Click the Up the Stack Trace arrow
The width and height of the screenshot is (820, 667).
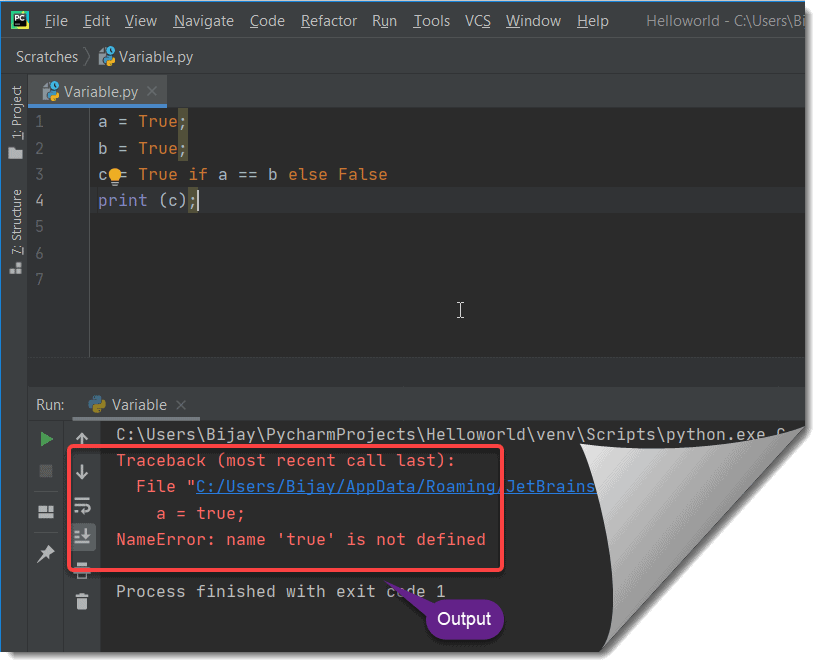point(82,436)
